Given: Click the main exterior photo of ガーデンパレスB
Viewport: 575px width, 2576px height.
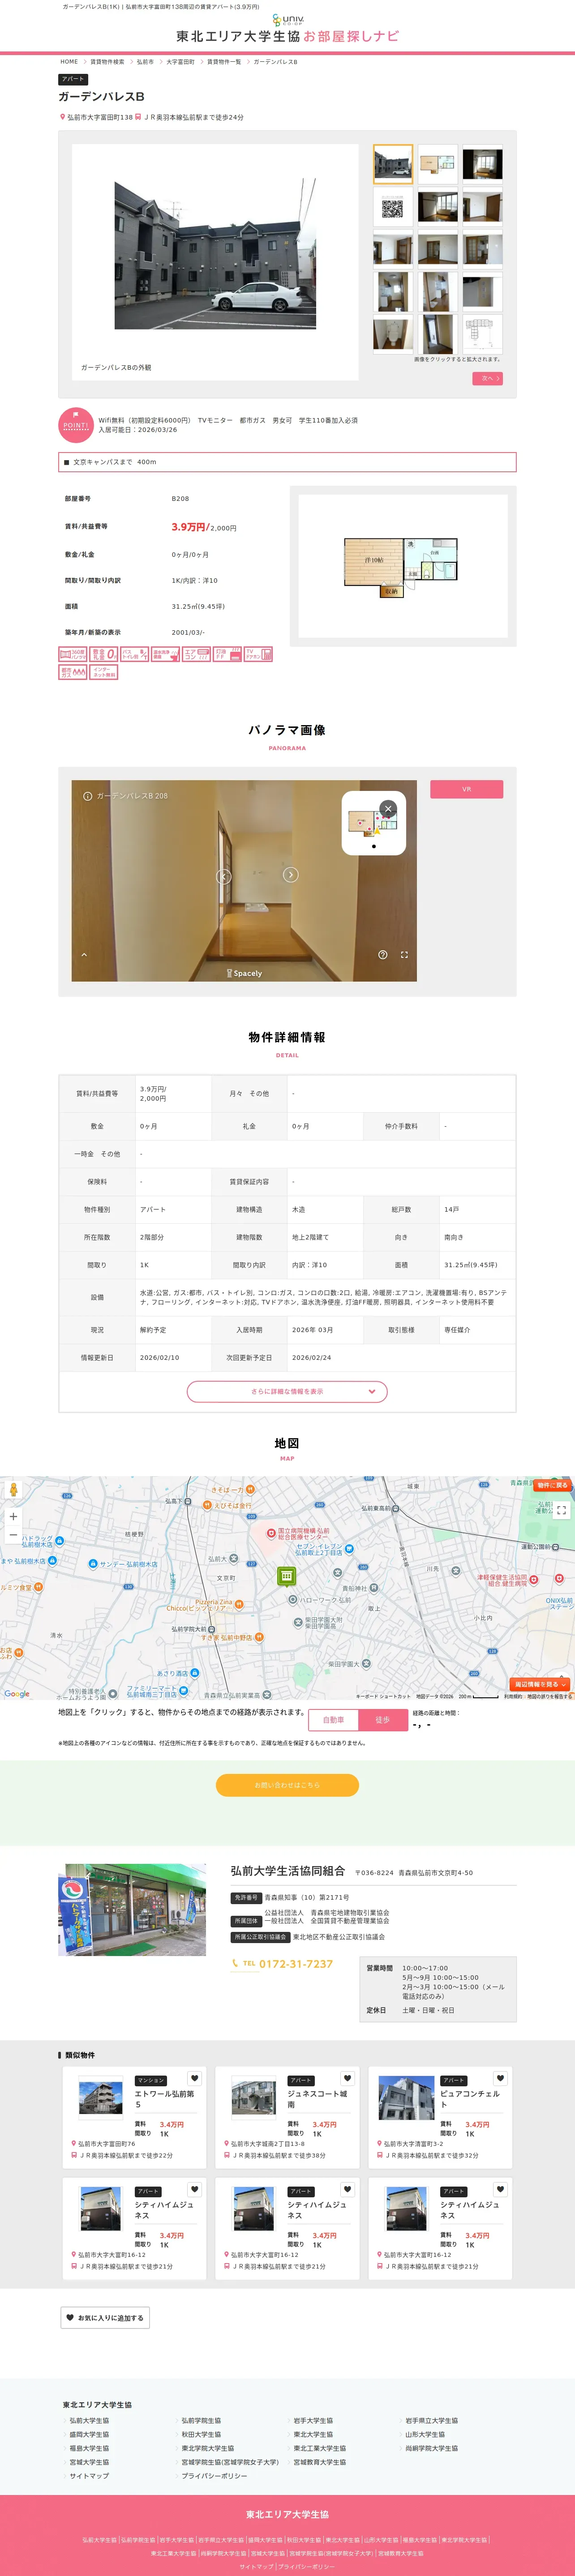Looking at the screenshot, I should pyautogui.click(x=215, y=253).
